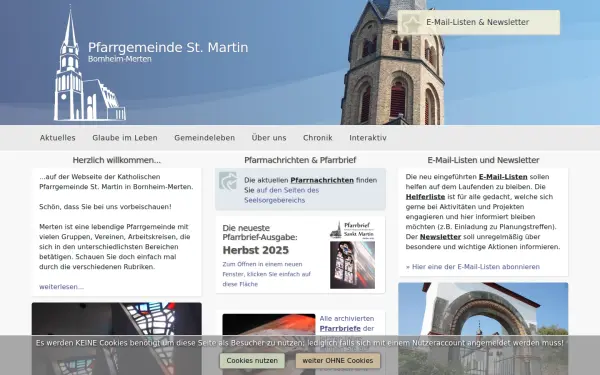Click the Bornheim-Merten subtitle
The height and width of the screenshot is (375, 600).
[x=120, y=59]
